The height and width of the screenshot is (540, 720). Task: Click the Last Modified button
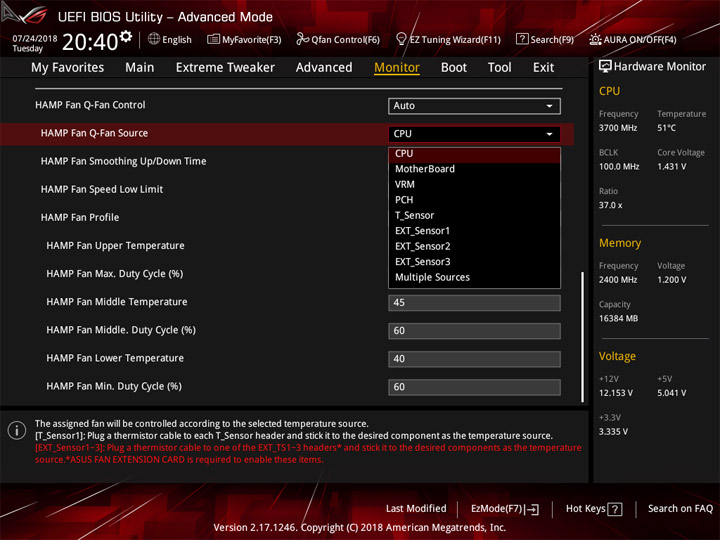click(416, 509)
